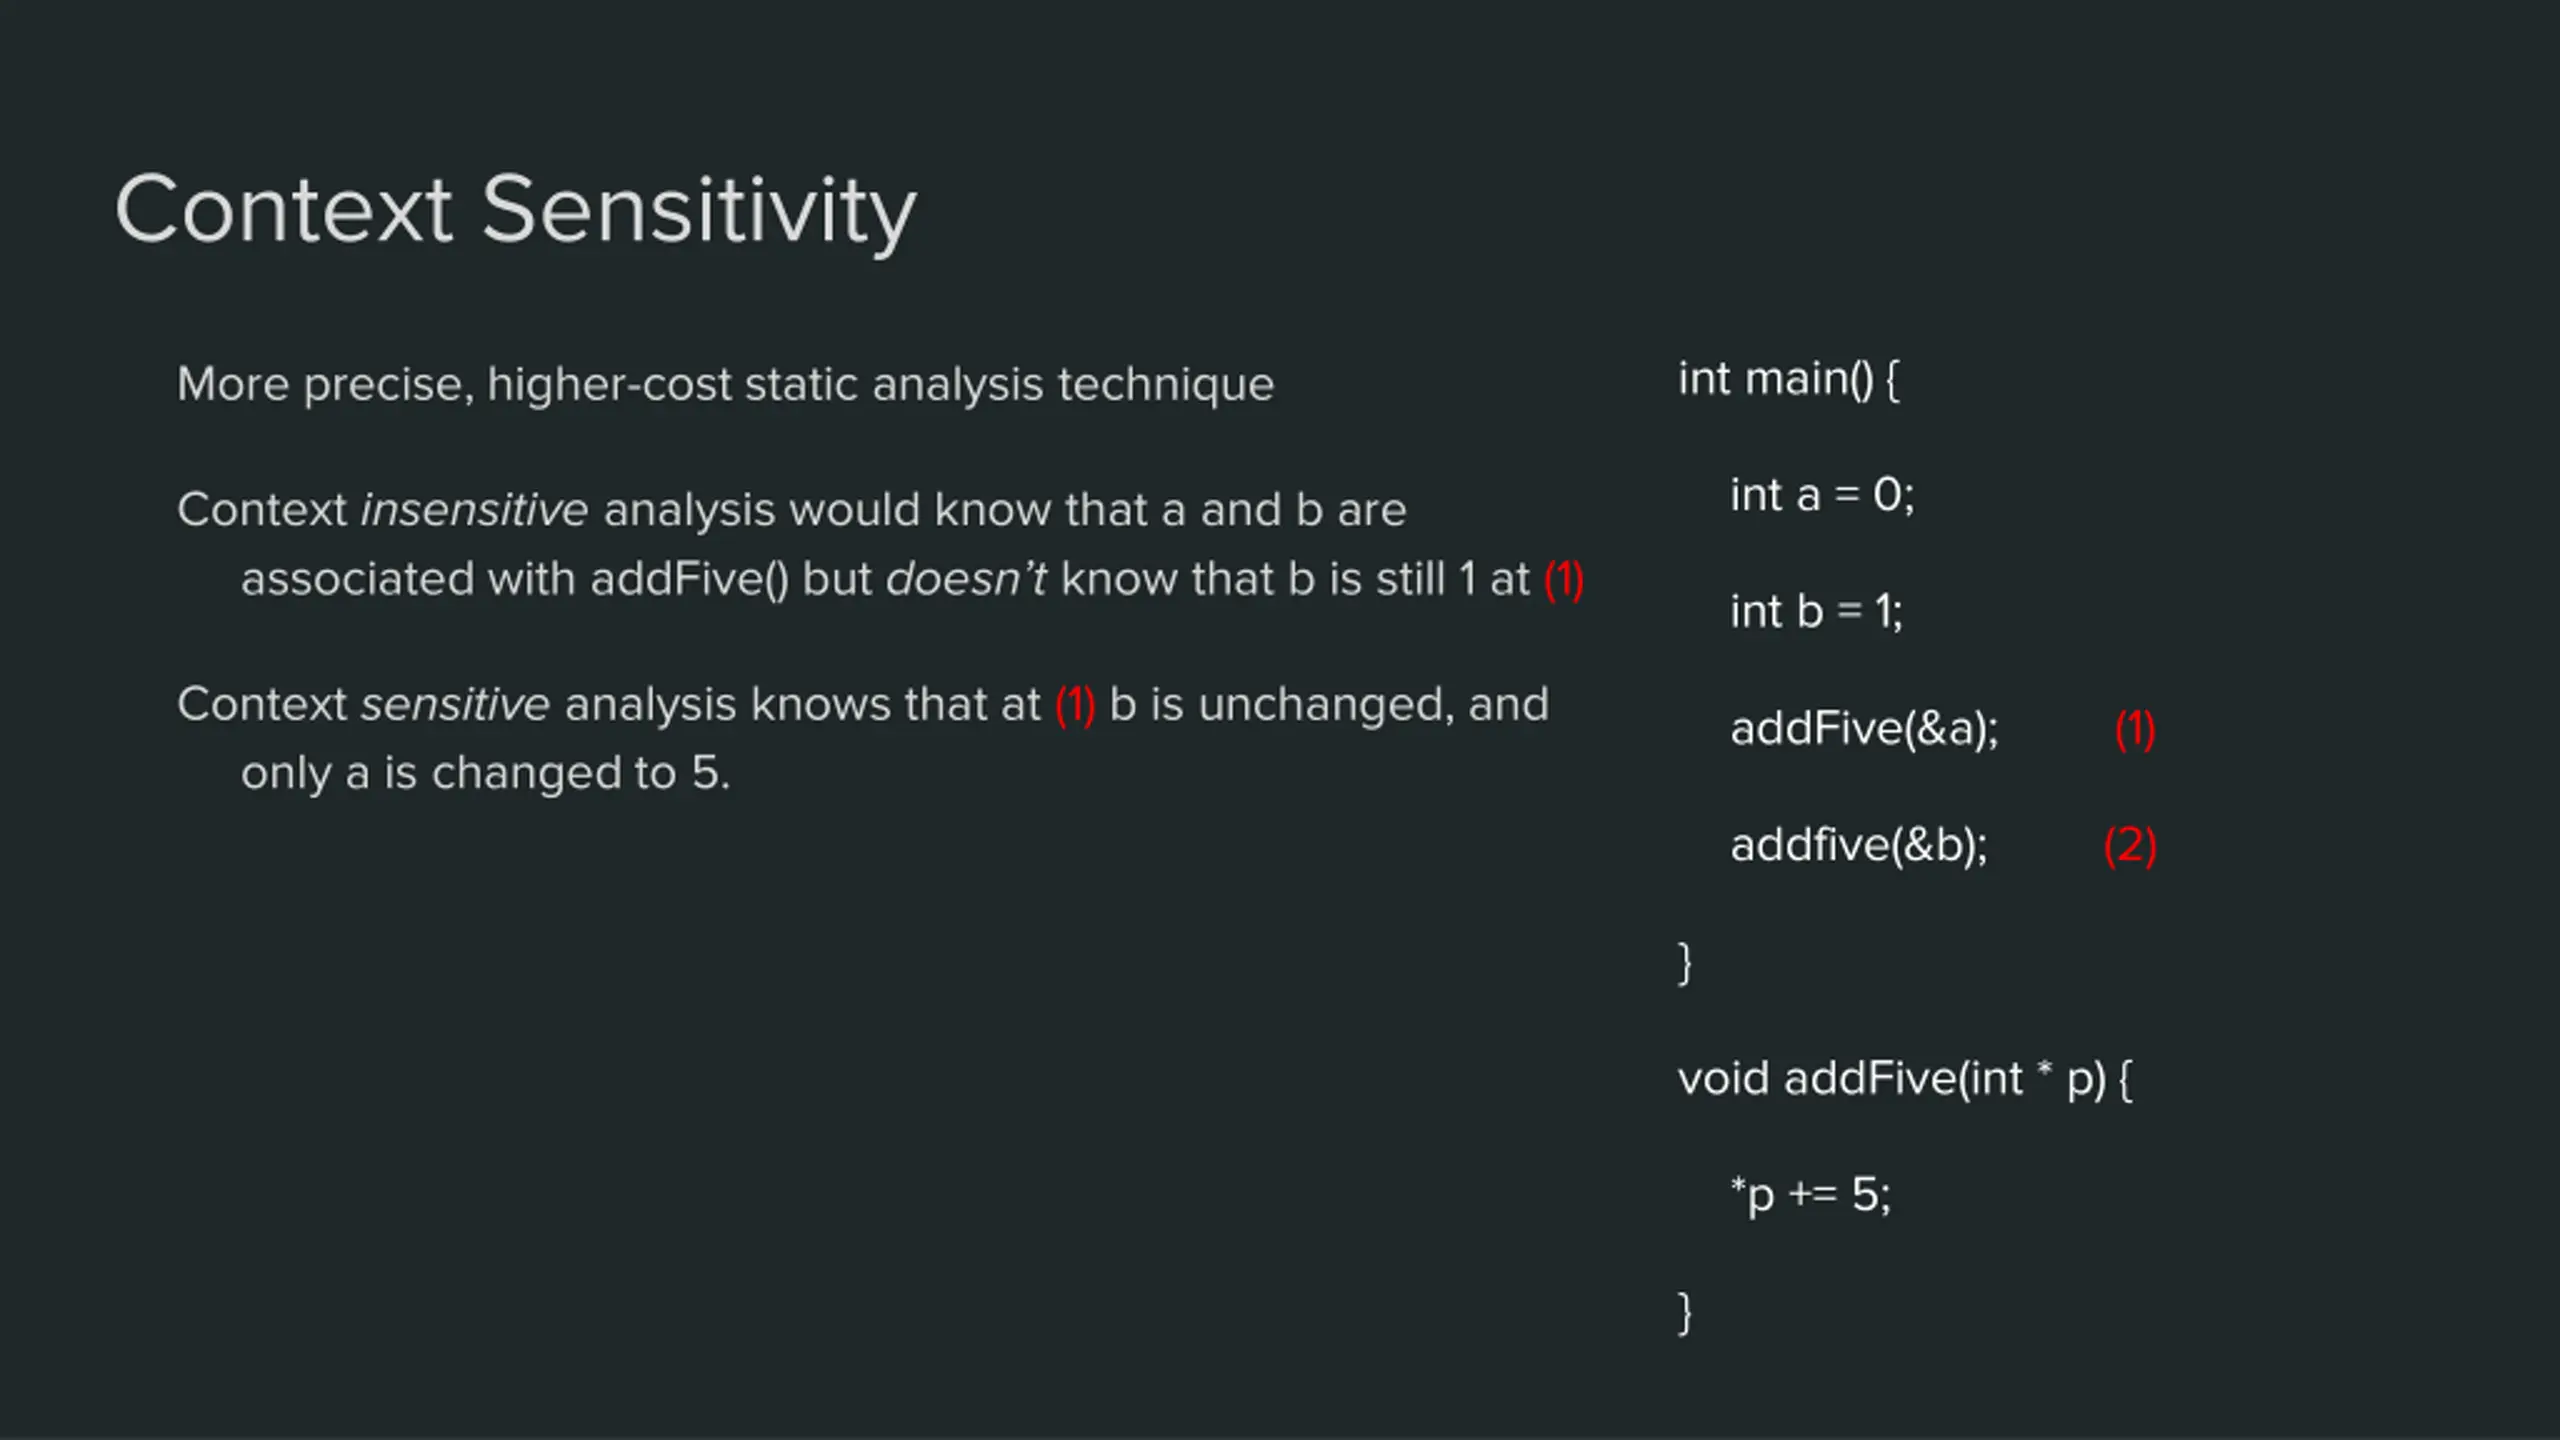
Task: Click the '*p += 5;' statement
Action: pyautogui.click(x=1811, y=1195)
